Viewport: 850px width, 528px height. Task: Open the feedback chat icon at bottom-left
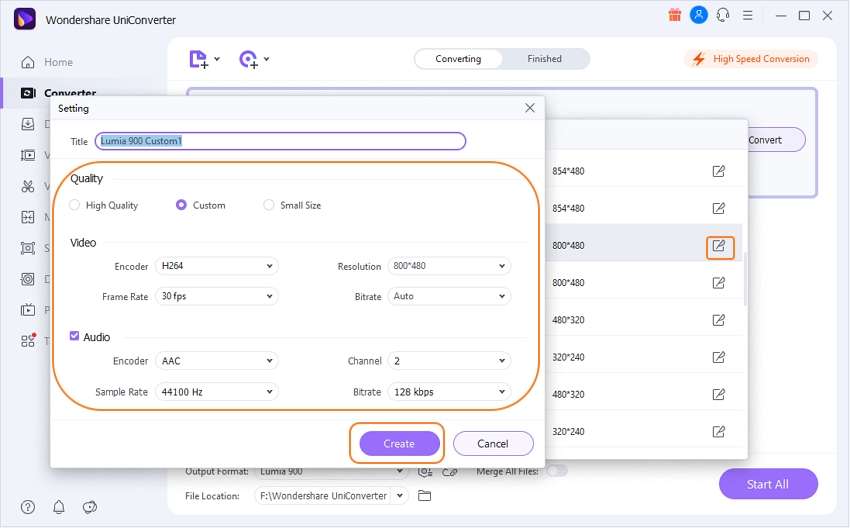(x=89, y=507)
